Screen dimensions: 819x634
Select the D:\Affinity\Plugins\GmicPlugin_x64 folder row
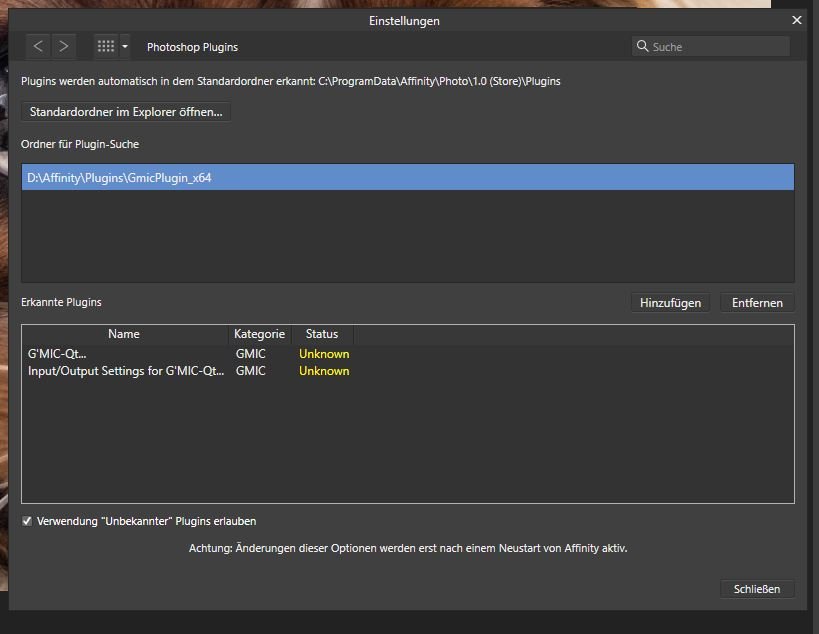tap(407, 178)
